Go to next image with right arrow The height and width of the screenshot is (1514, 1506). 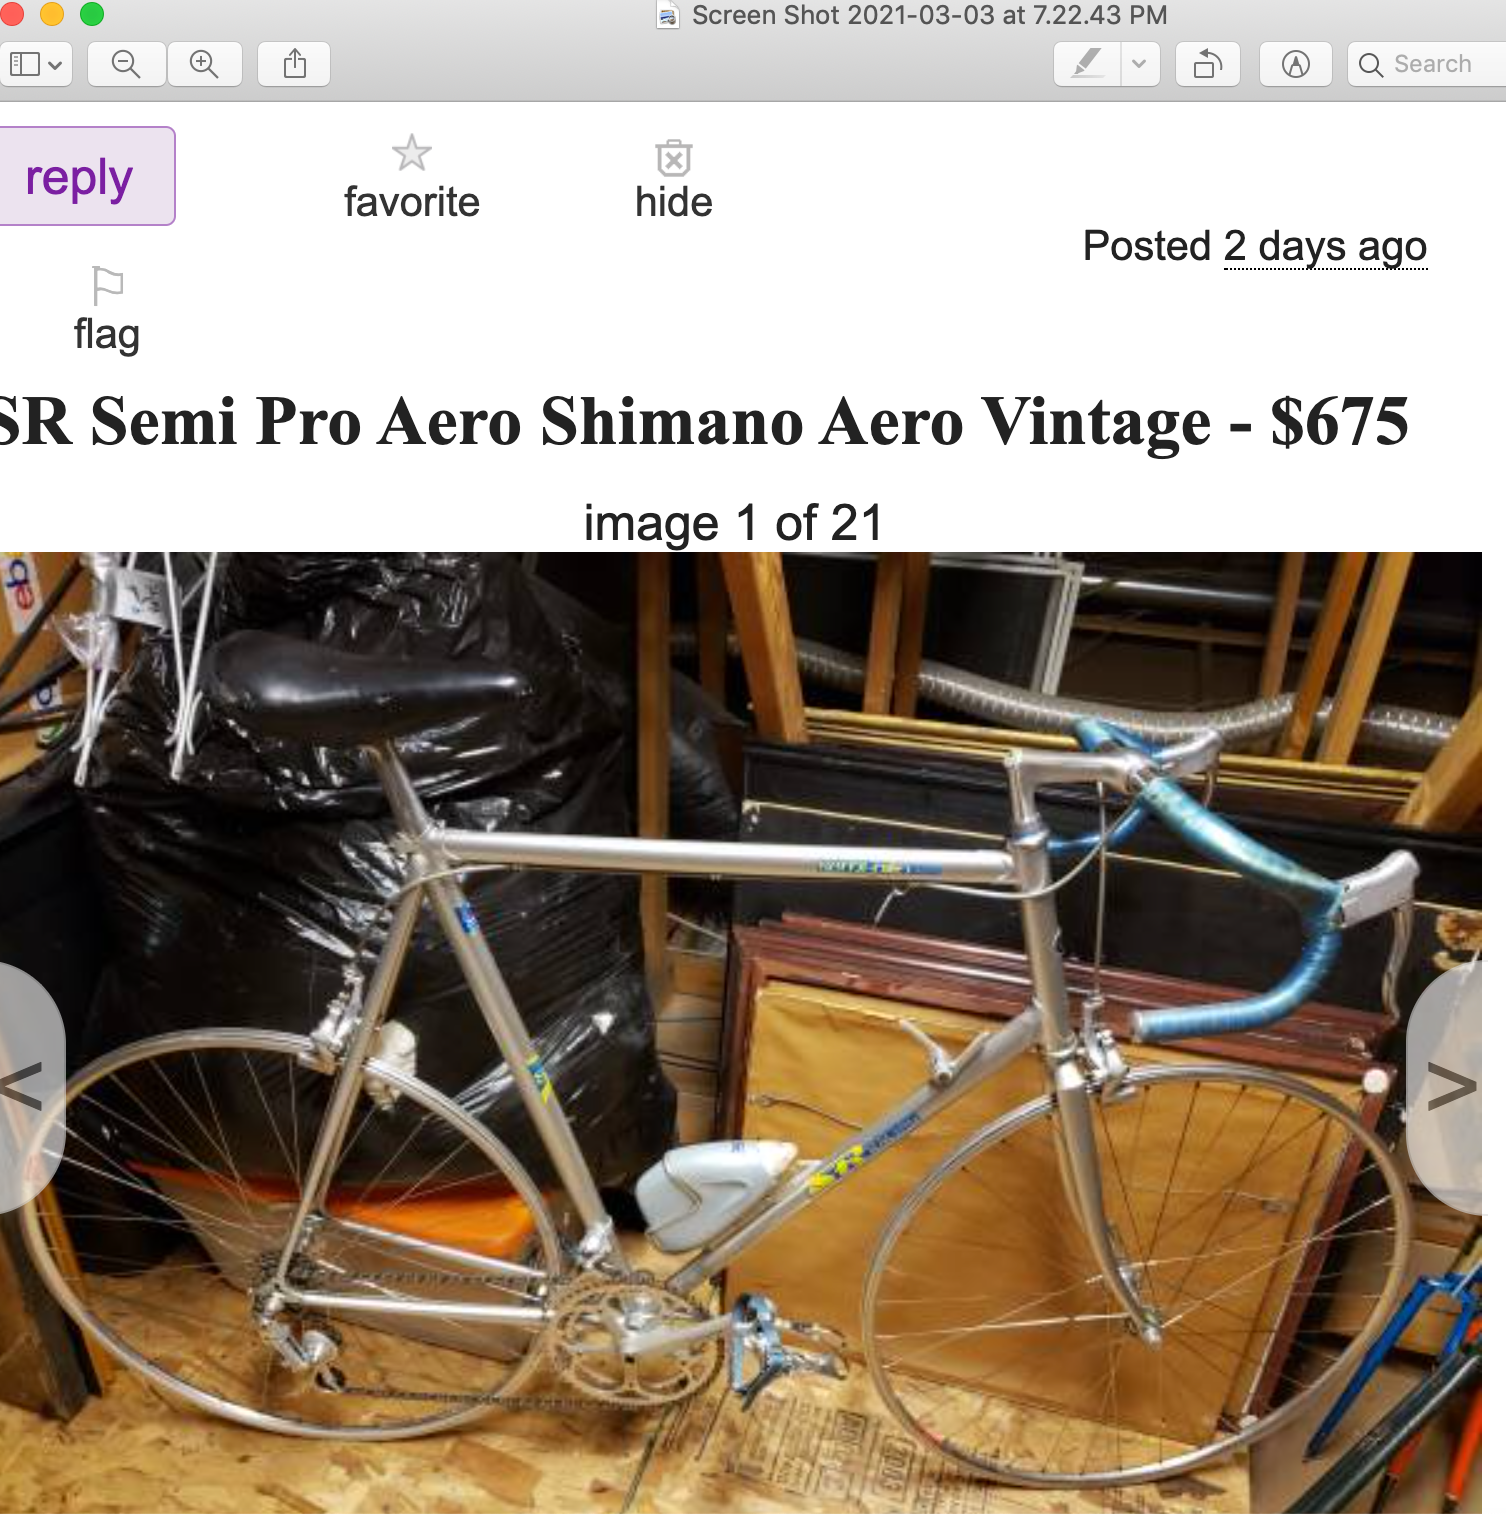[x=1447, y=1087]
